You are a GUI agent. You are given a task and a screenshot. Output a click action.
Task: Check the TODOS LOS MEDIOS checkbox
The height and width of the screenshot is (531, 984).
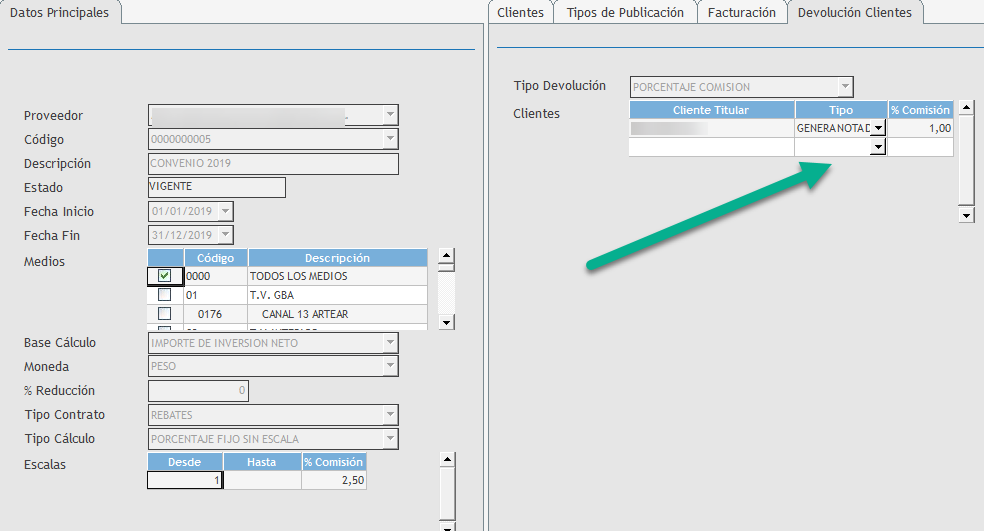[165, 276]
